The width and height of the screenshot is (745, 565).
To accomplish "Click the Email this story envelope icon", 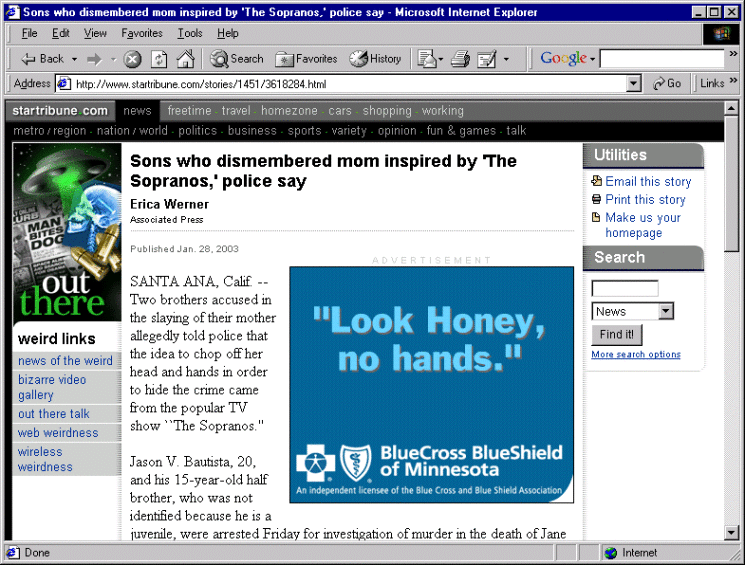I will (596, 181).
